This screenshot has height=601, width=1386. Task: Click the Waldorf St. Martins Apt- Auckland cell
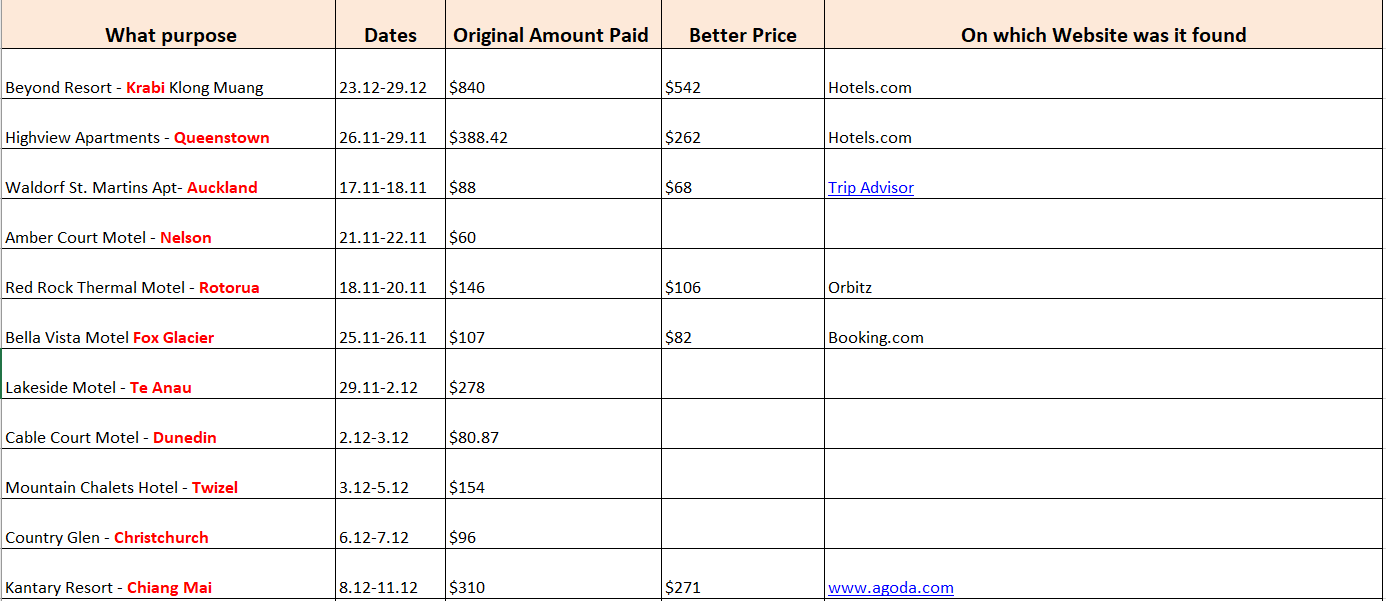coord(168,175)
